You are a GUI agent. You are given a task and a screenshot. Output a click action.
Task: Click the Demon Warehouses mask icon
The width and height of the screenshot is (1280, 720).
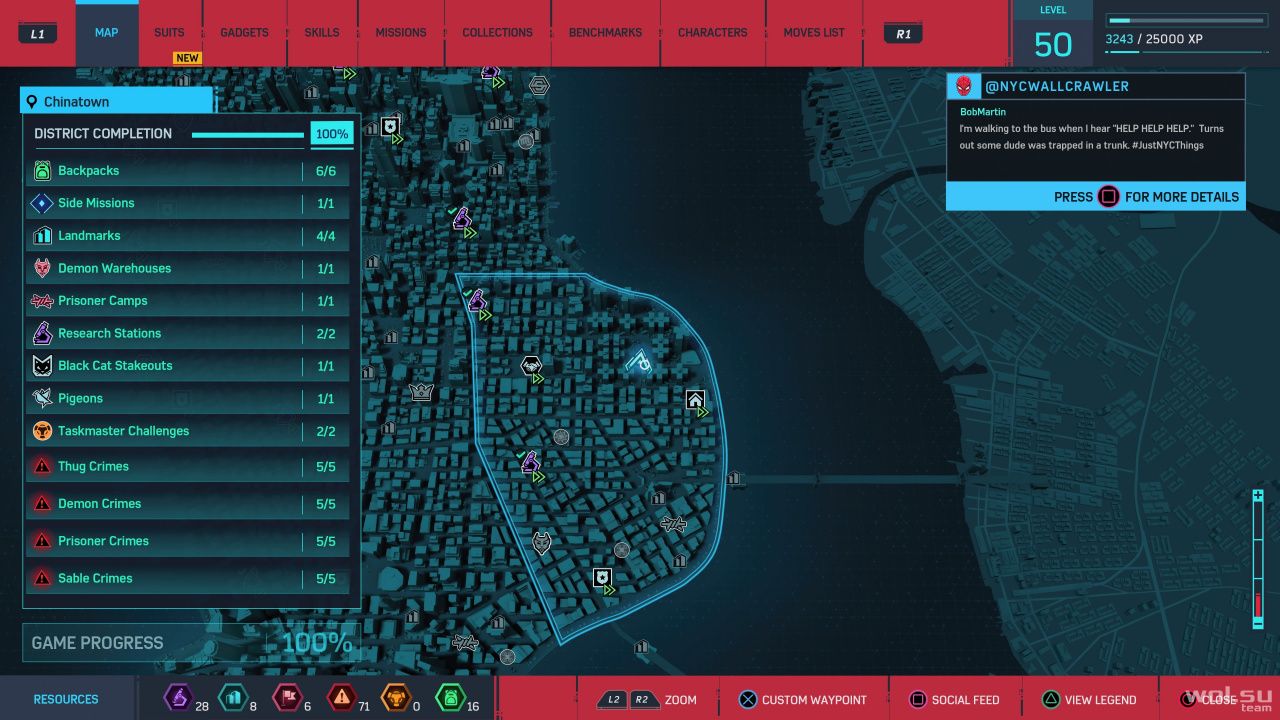[x=42, y=268]
